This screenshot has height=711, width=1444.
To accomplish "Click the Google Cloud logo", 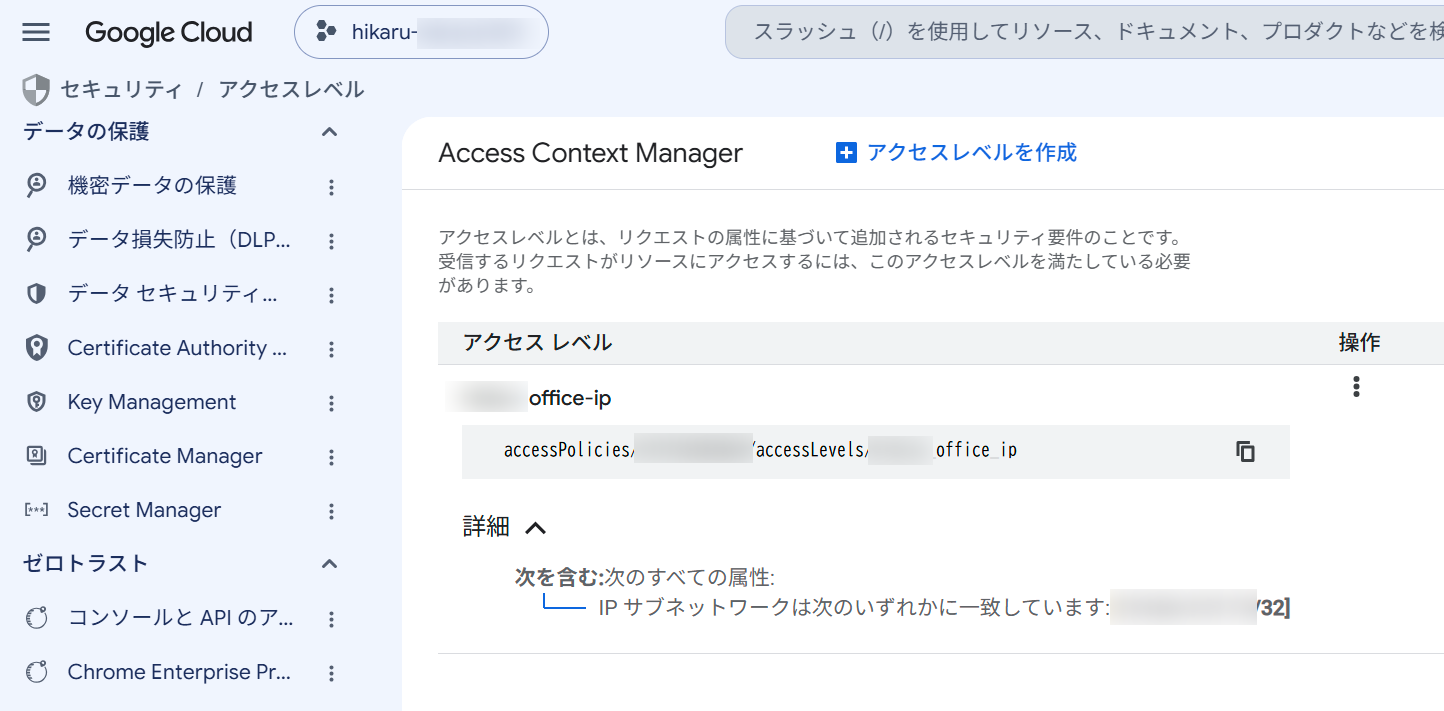I will click(168, 33).
